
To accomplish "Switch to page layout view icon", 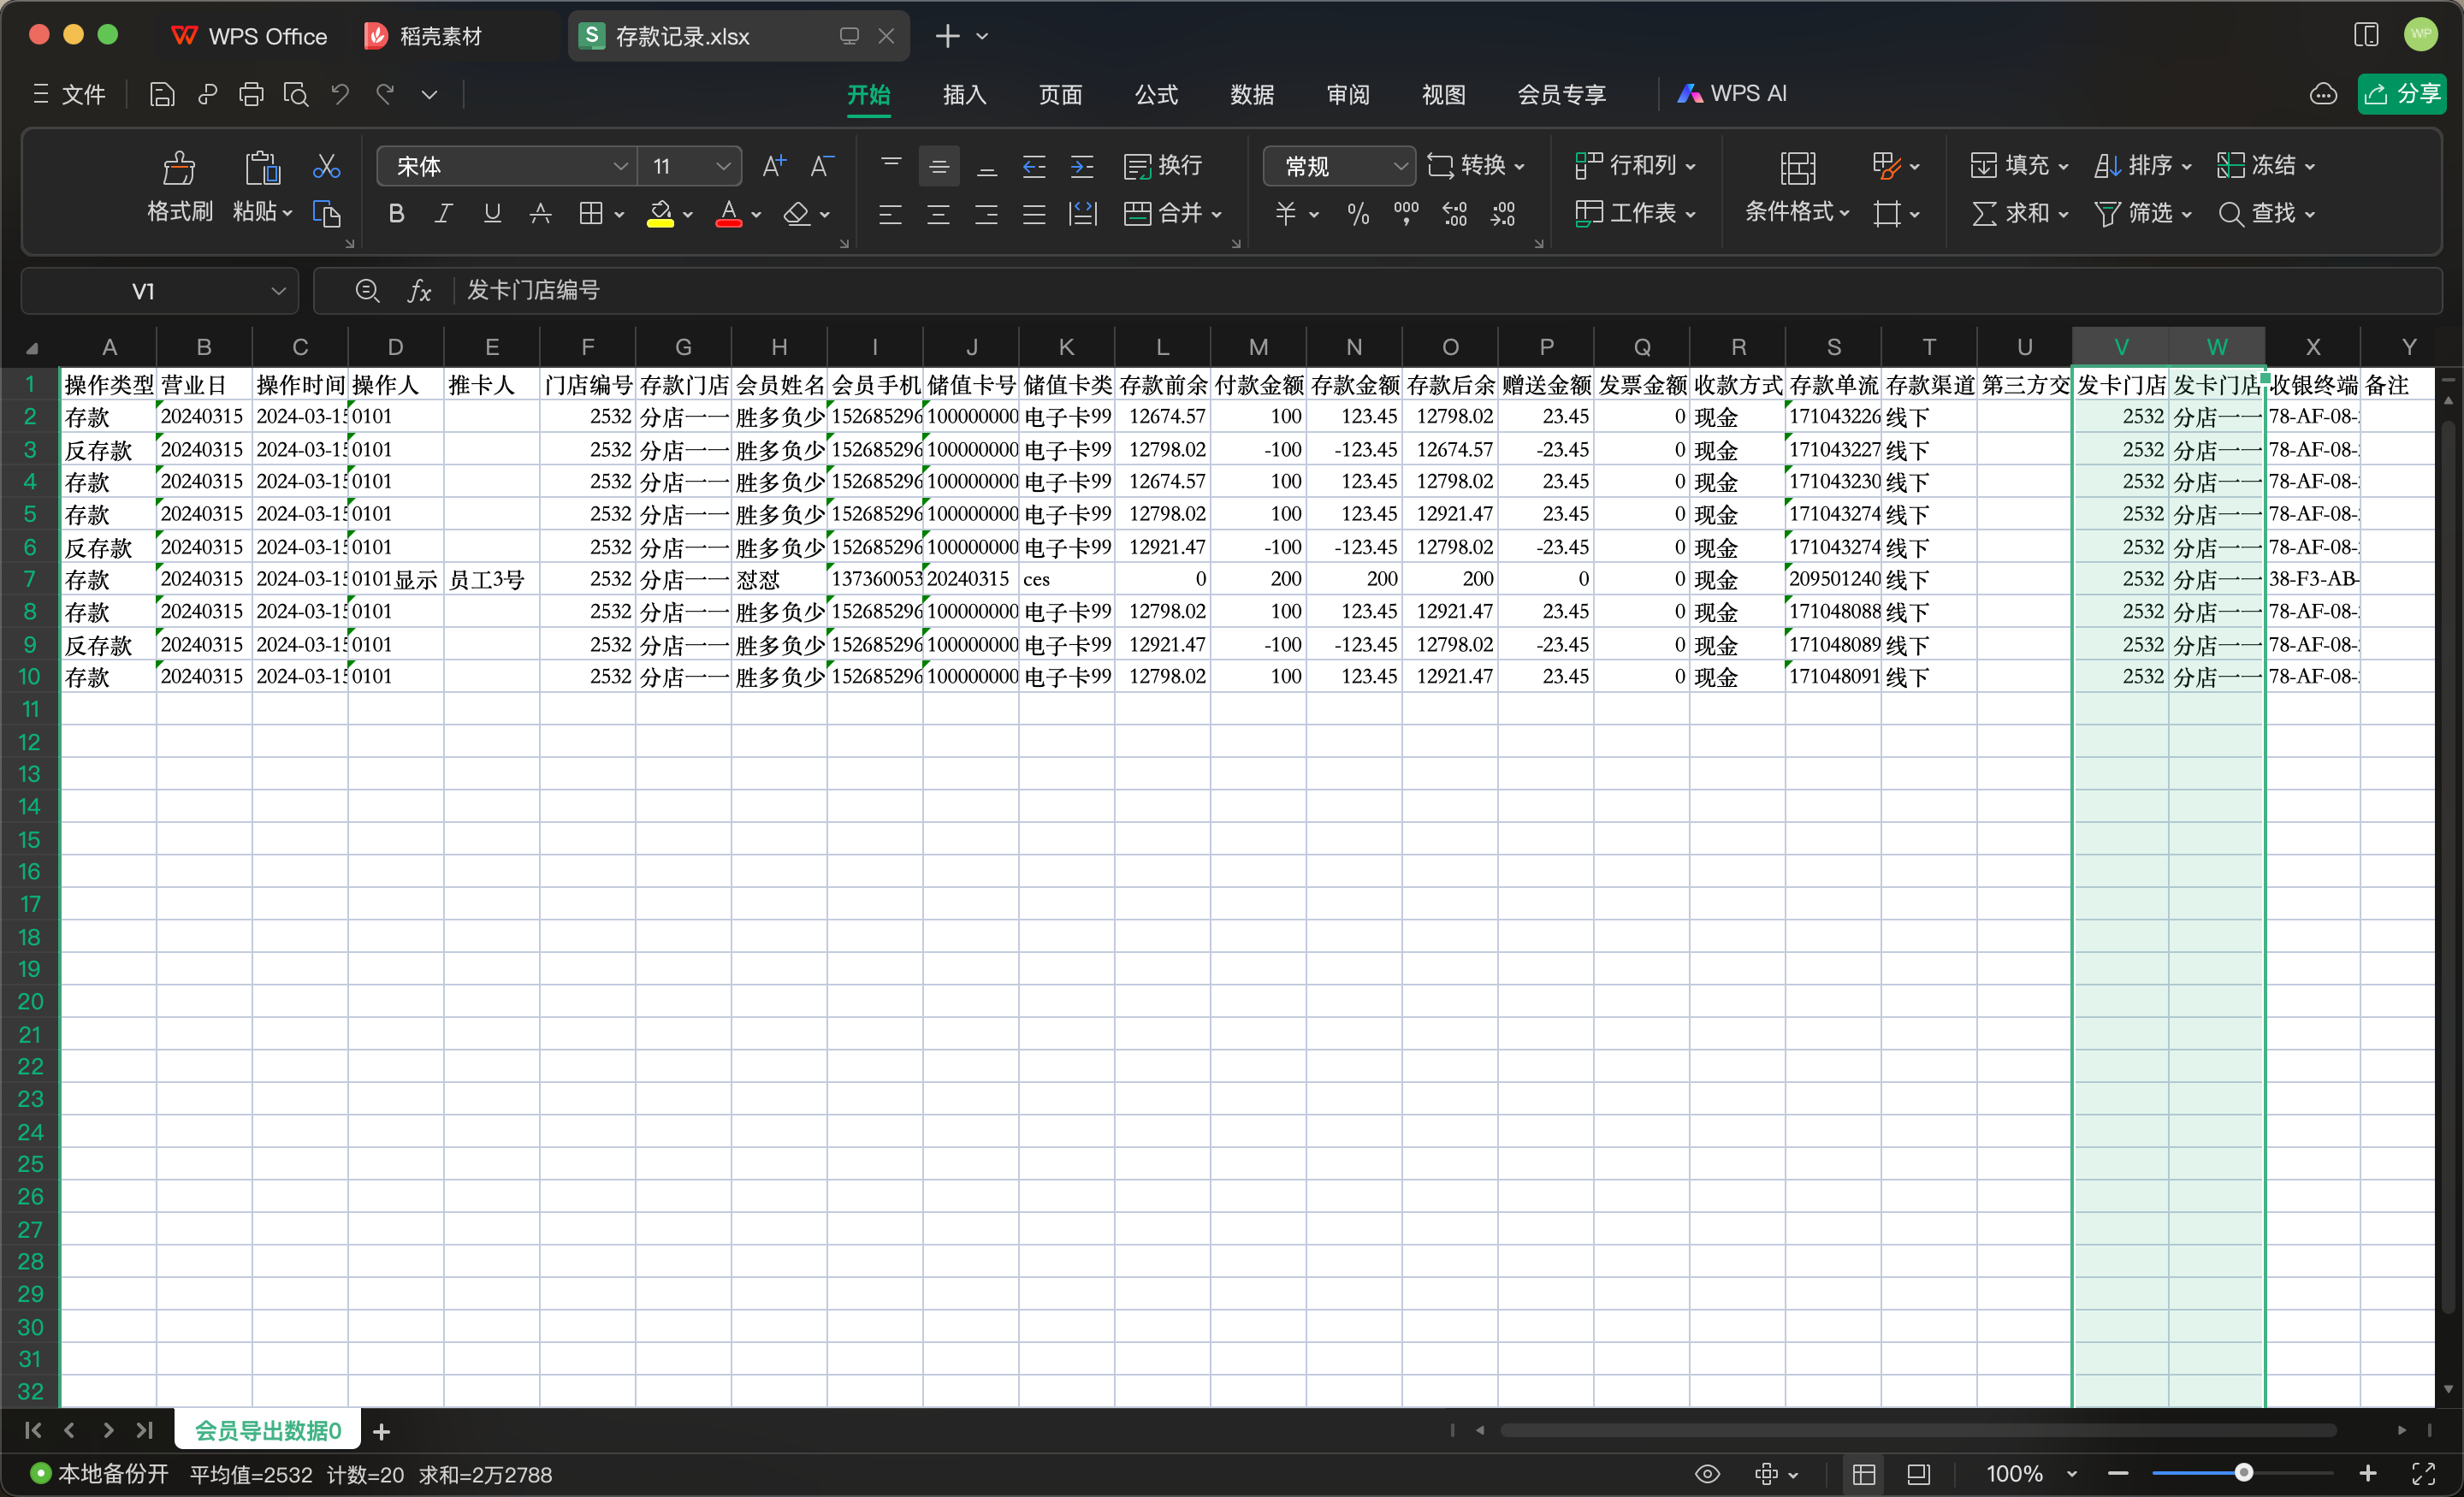I will (1918, 1474).
